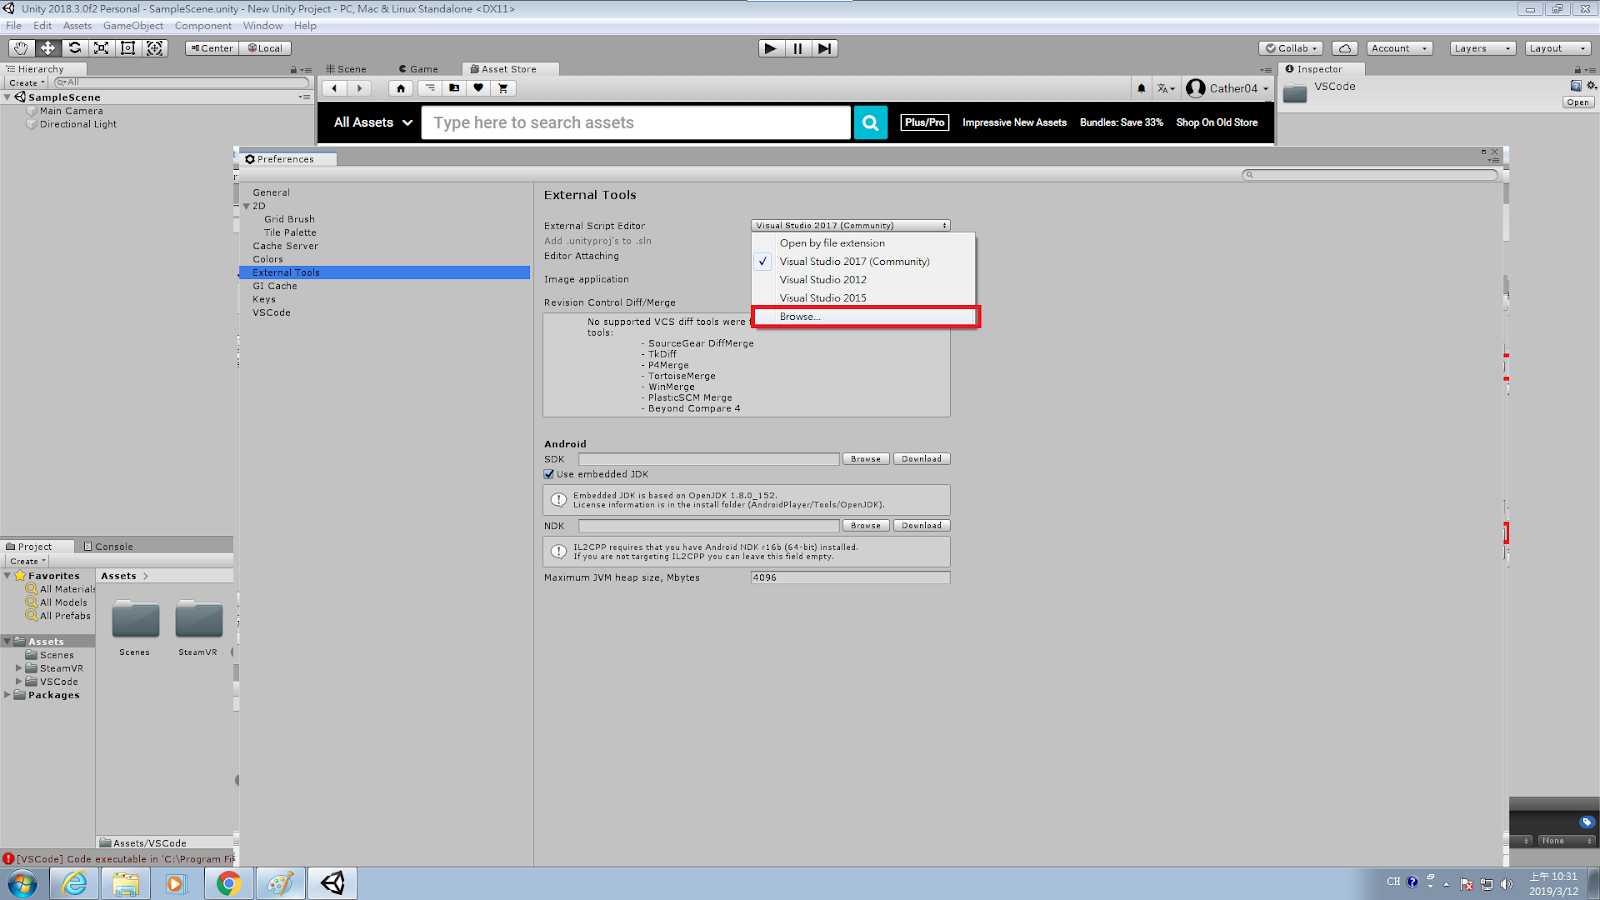Expand the SteamVR folder in Project tree
Image resolution: width=1600 pixels, height=900 pixels.
click(x=19, y=668)
